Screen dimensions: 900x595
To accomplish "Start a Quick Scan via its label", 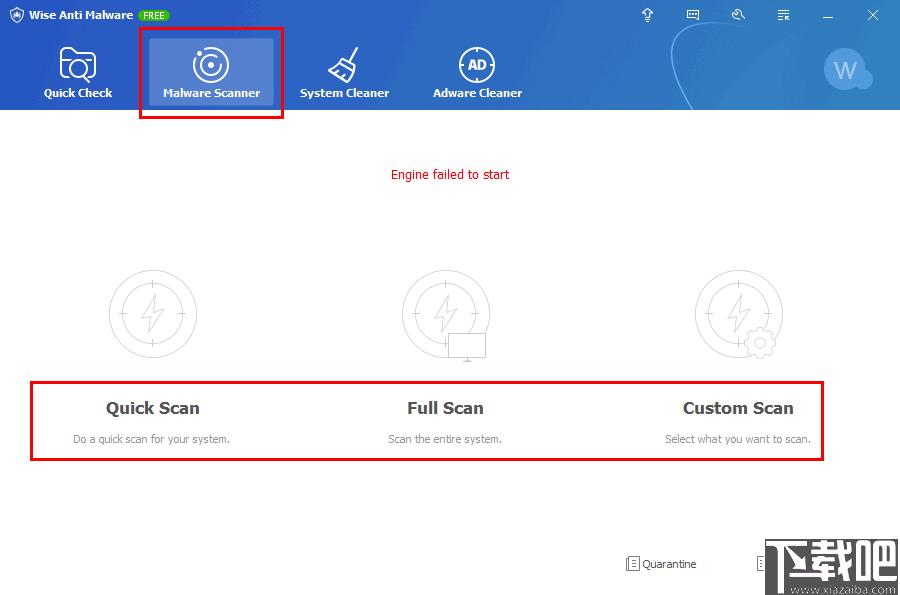I will (153, 408).
